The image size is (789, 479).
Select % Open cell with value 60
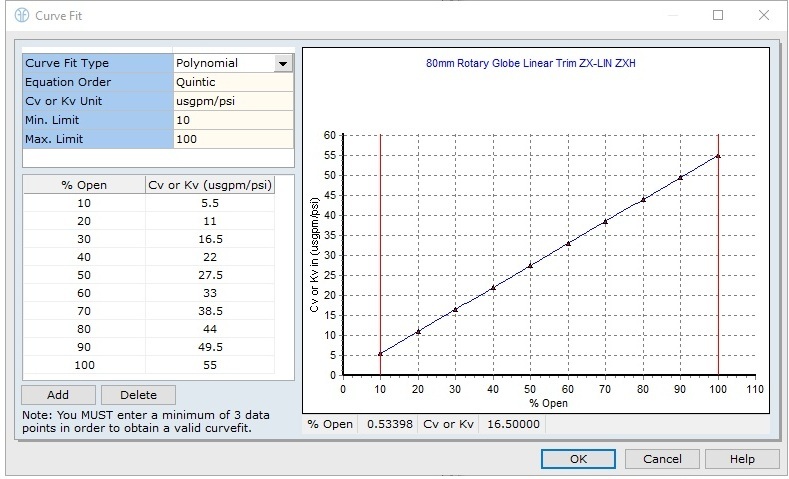click(84, 293)
